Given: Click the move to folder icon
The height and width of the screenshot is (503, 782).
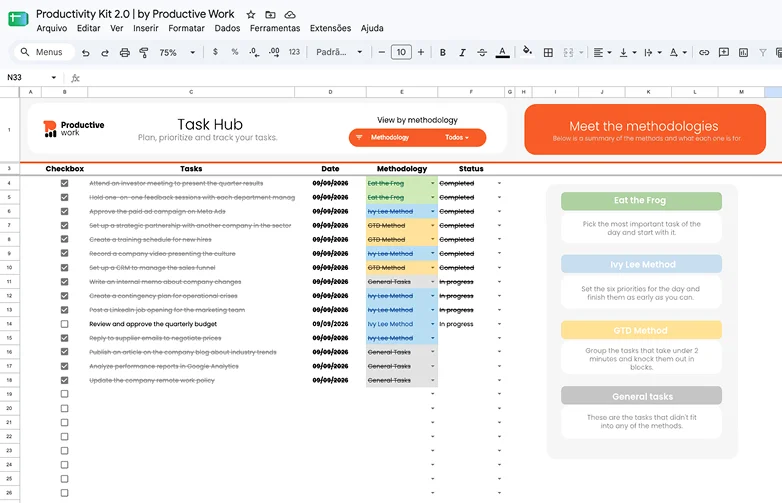Looking at the screenshot, I should 270,14.
